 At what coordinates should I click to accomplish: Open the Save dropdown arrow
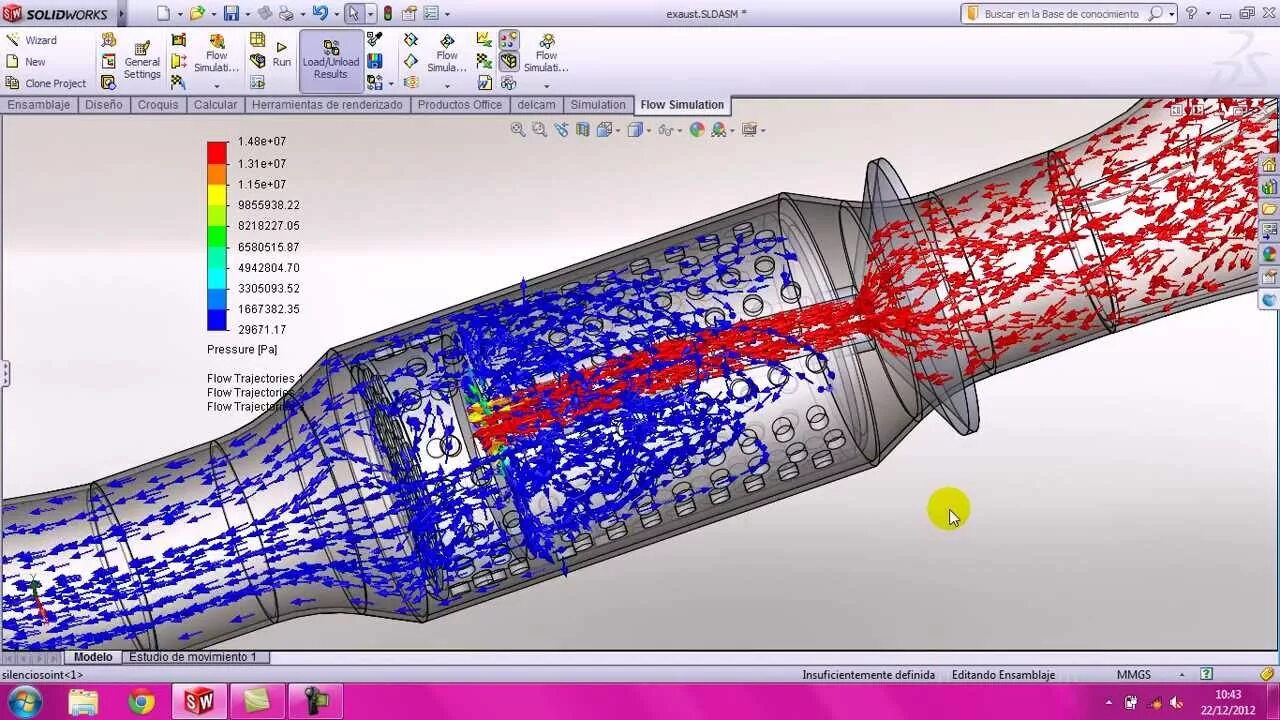click(x=247, y=14)
